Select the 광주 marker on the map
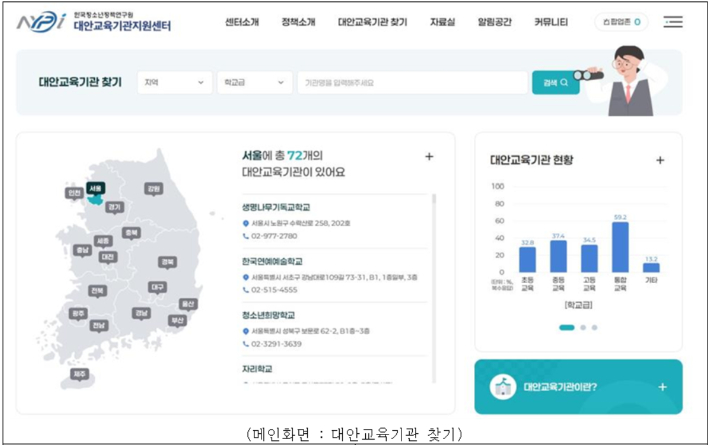Viewport: 710px width, 445px height. tap(78, 314)
